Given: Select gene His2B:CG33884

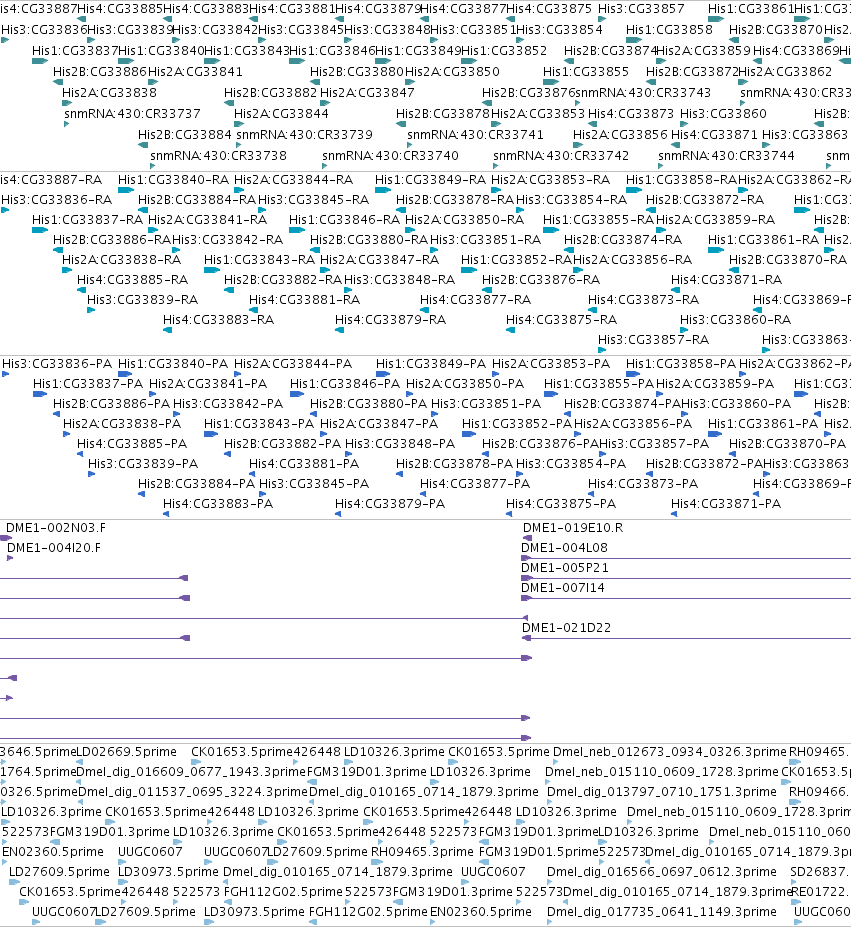Looking at the screenshot, I should tap(185, 135).
